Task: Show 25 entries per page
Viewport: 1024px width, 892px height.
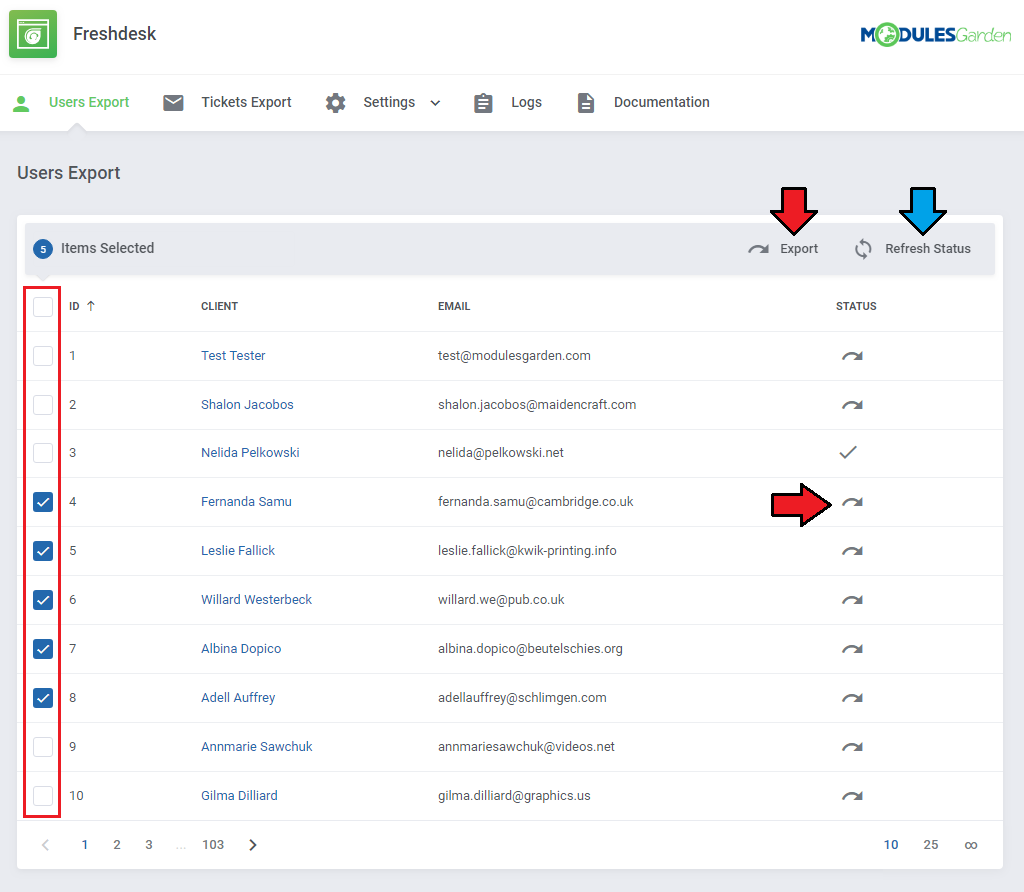Action: point(931,845)
